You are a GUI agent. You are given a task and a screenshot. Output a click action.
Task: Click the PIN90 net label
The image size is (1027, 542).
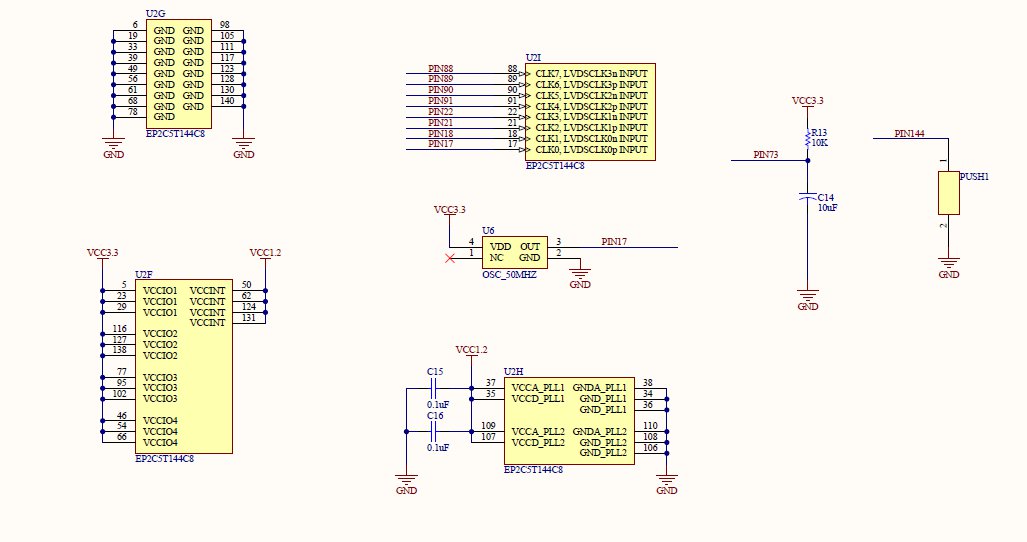click(x=440, y=90)
